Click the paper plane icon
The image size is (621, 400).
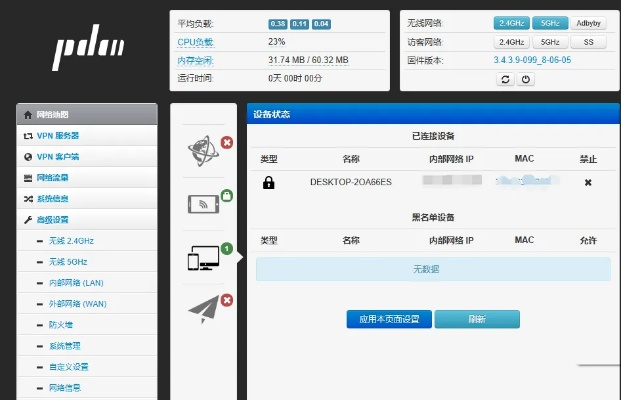pos(203,311)
